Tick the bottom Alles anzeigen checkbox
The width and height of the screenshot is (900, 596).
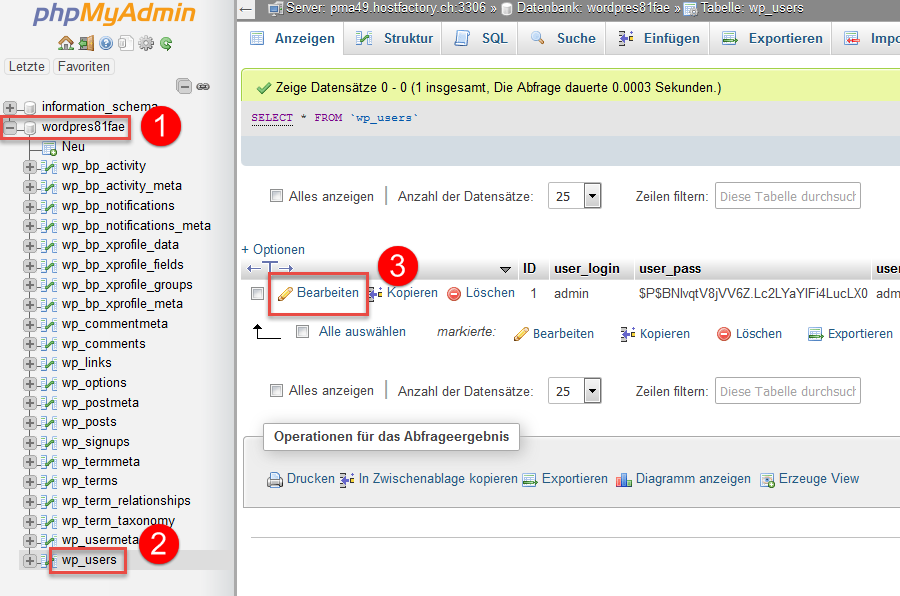click(277, 390)
